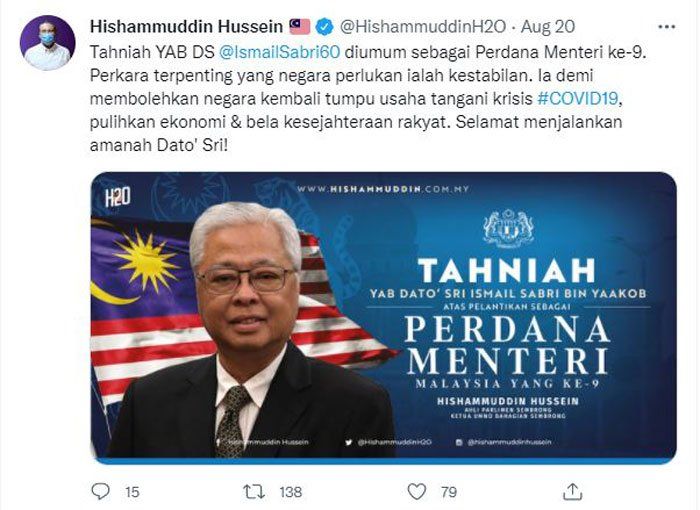Click the Malaysian flag emoji after the name

tap(300, 27)
